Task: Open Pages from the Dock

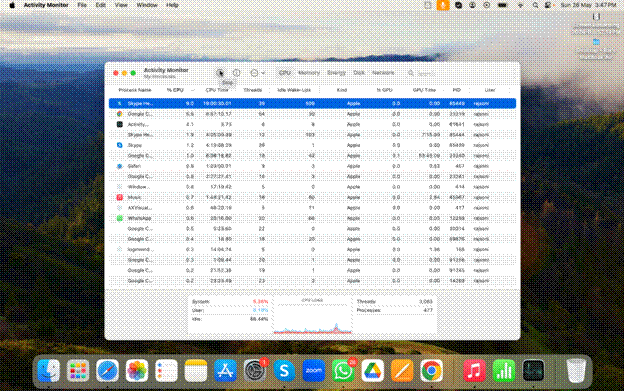Action: pos(402,371)
